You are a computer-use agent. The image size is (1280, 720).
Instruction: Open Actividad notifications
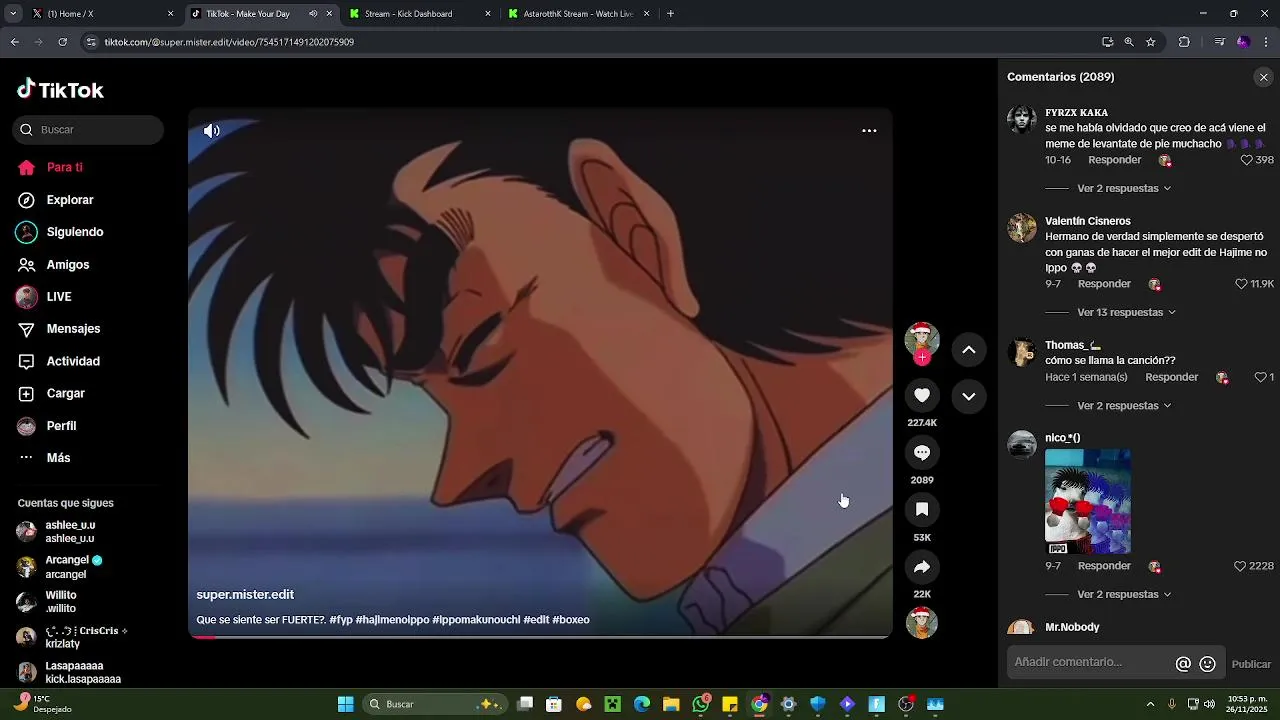coord(73,361)
